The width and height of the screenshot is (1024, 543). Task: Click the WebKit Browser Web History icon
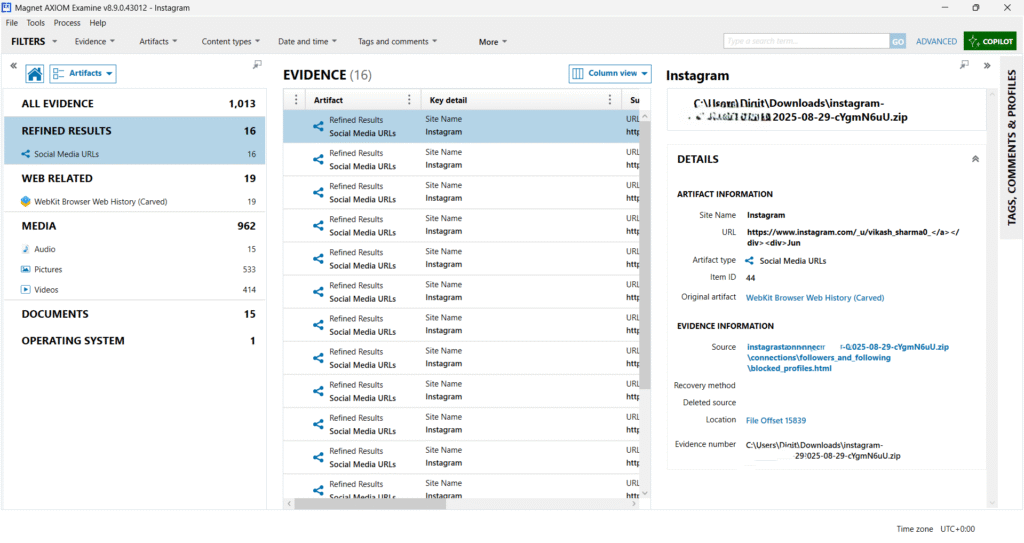point(25,201)
